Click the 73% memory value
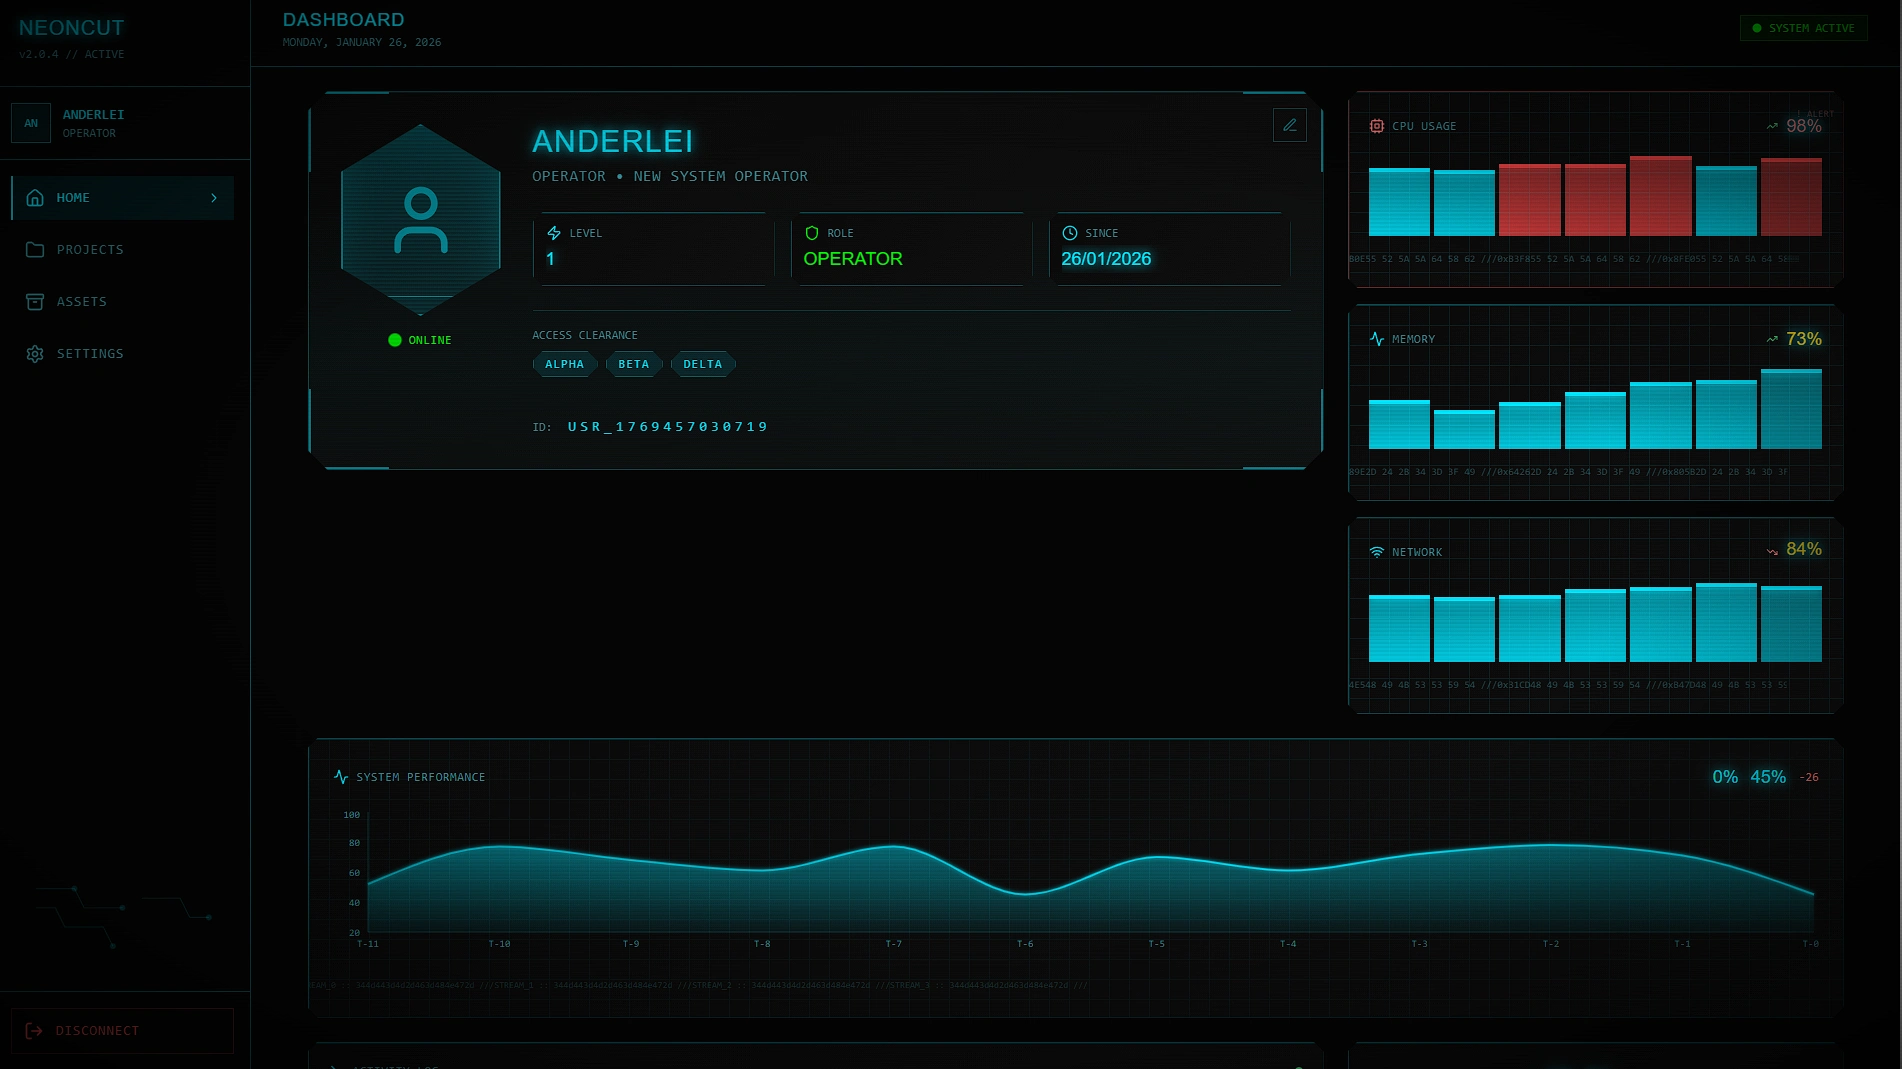Viewport: 1902px width, 1069px height. click(1804, 339)
